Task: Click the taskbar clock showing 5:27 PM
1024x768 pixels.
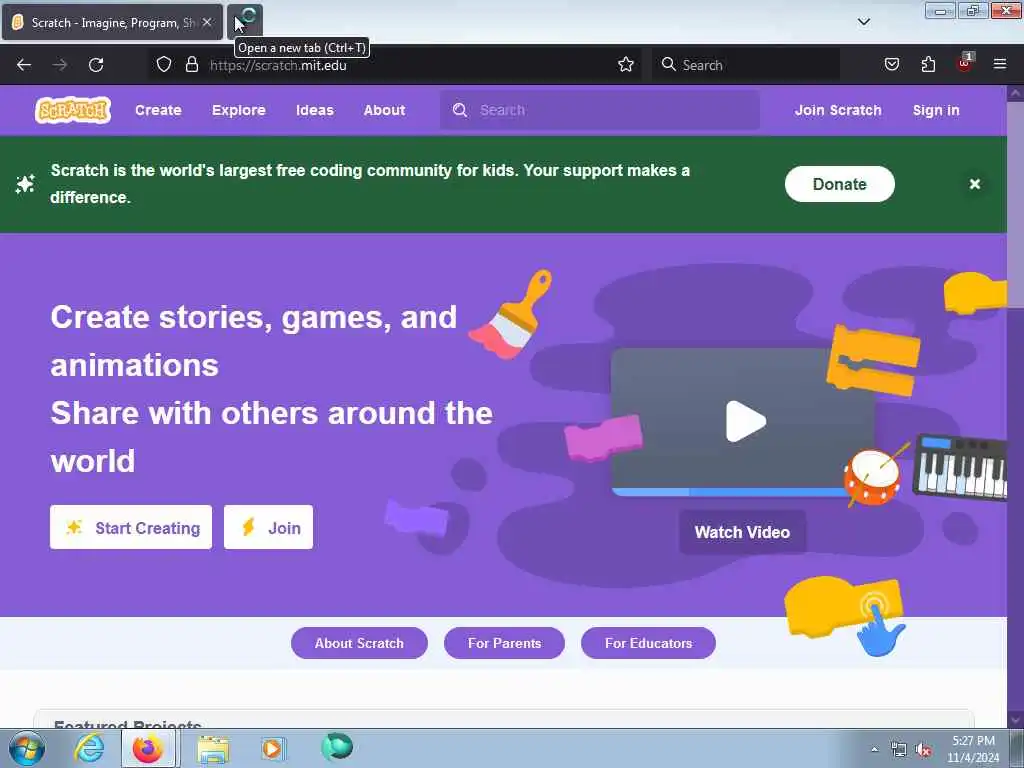Action: point(973,749)
